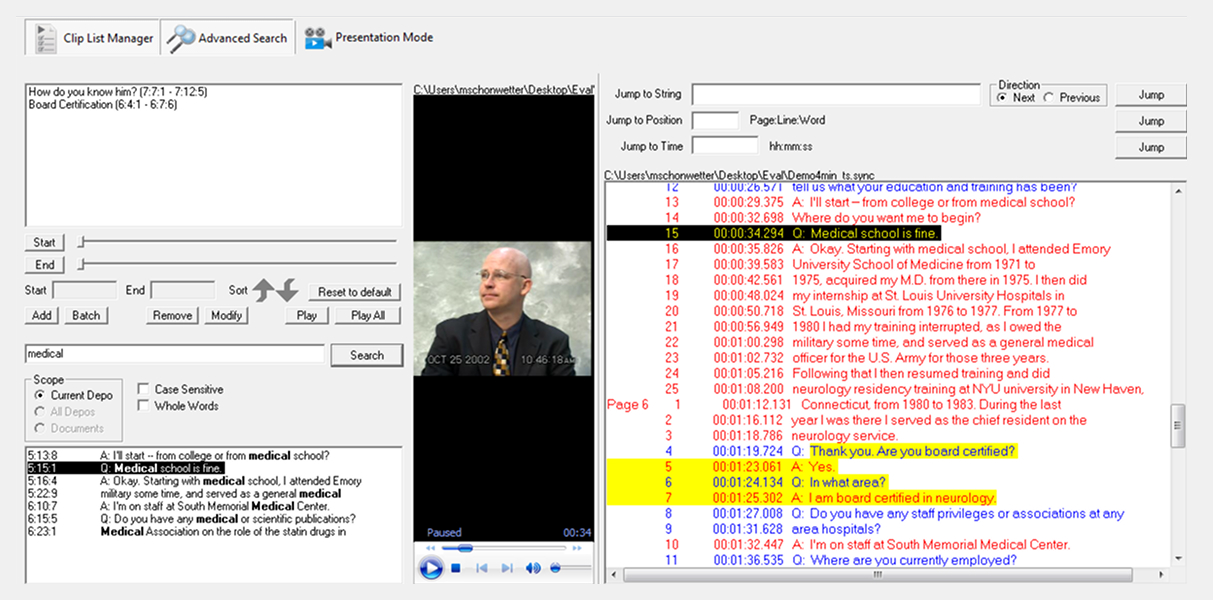The width and height of the screenshot is (1213, 600).
Task: Click the rewind arrows beside seek bar
Action: click(431, 548)
